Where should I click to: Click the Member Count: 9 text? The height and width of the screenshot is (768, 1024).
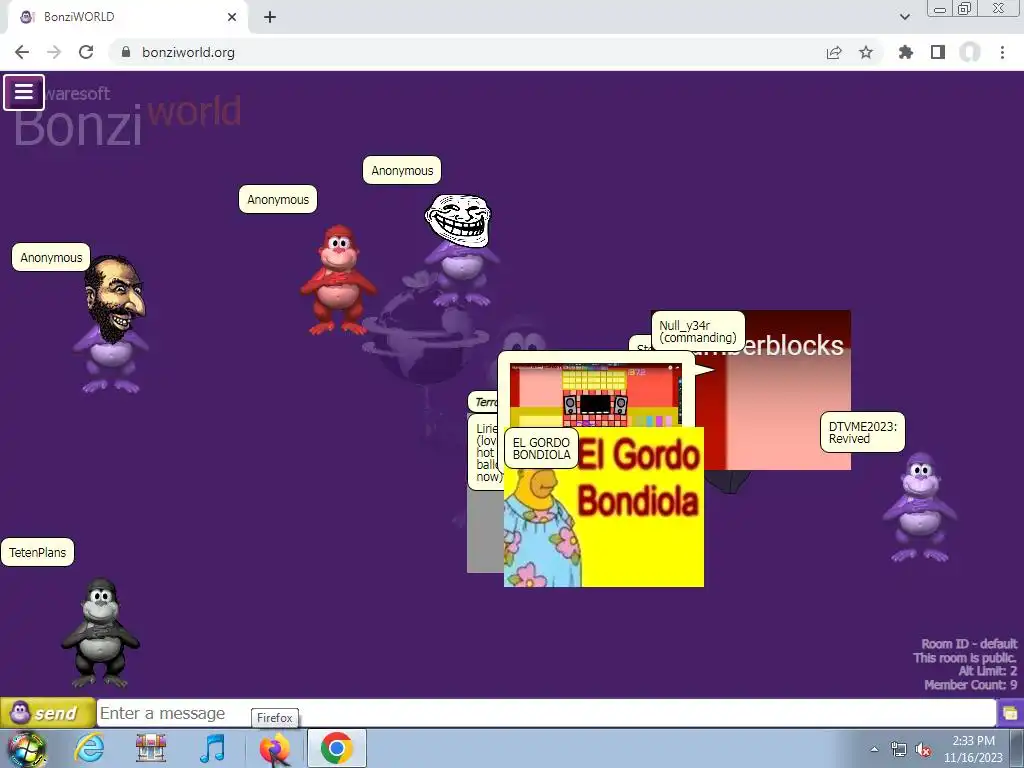click(x=970, y=684)
